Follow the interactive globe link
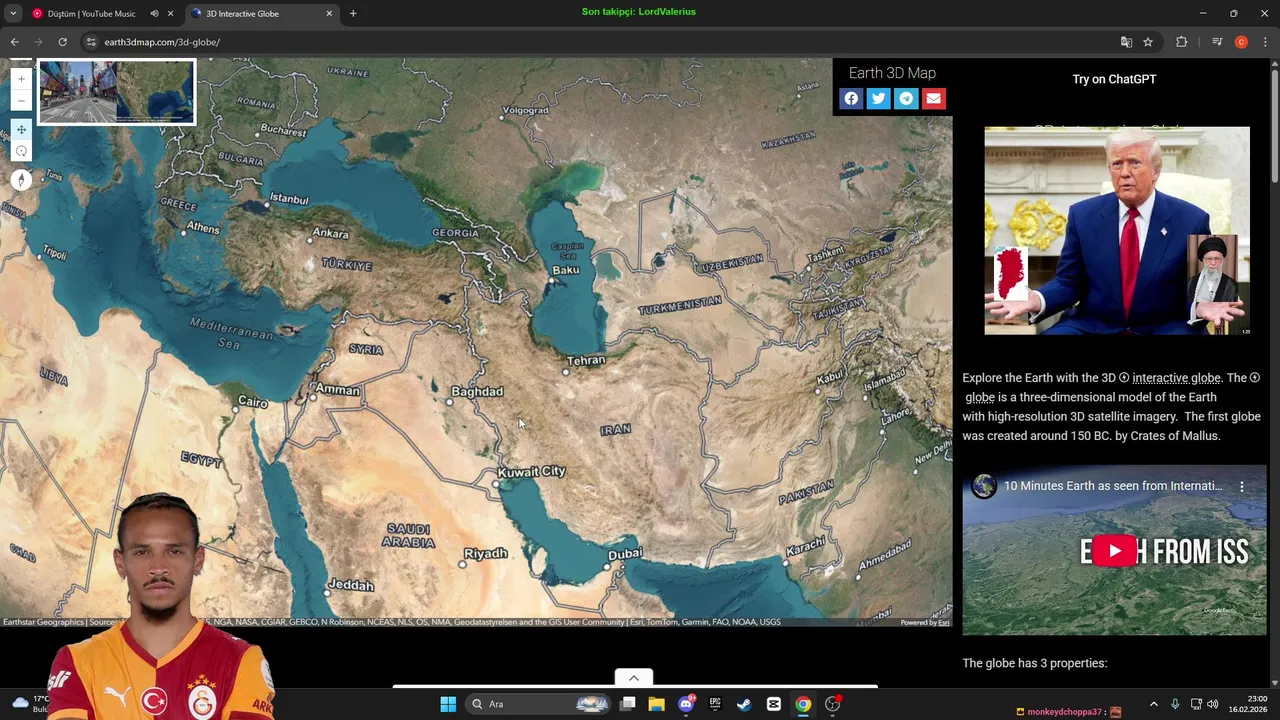 pos(1176,378)
